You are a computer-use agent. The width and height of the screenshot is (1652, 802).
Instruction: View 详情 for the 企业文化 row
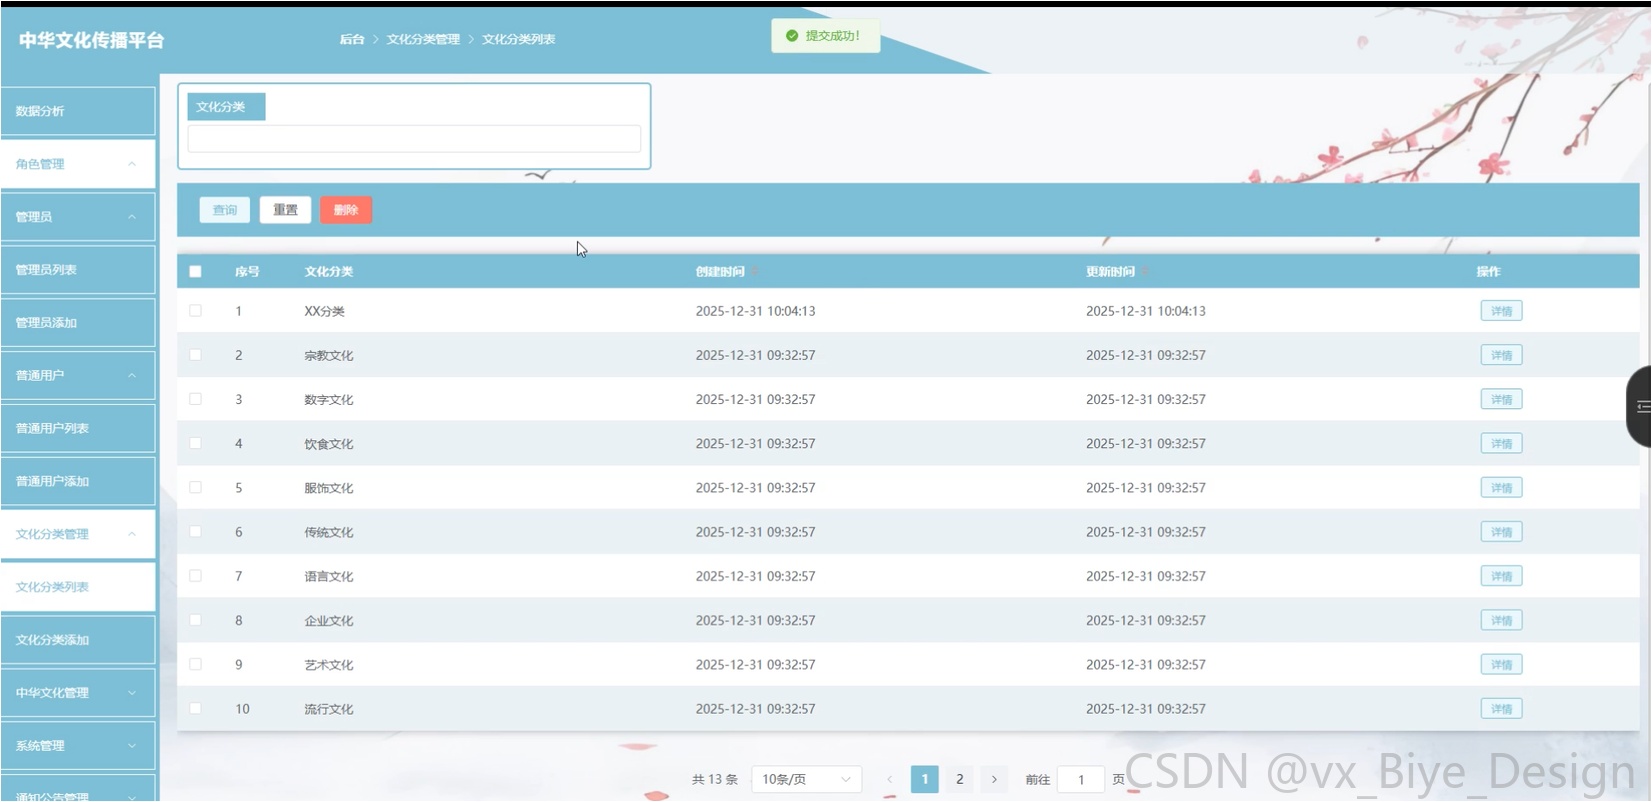(1501, 620)
